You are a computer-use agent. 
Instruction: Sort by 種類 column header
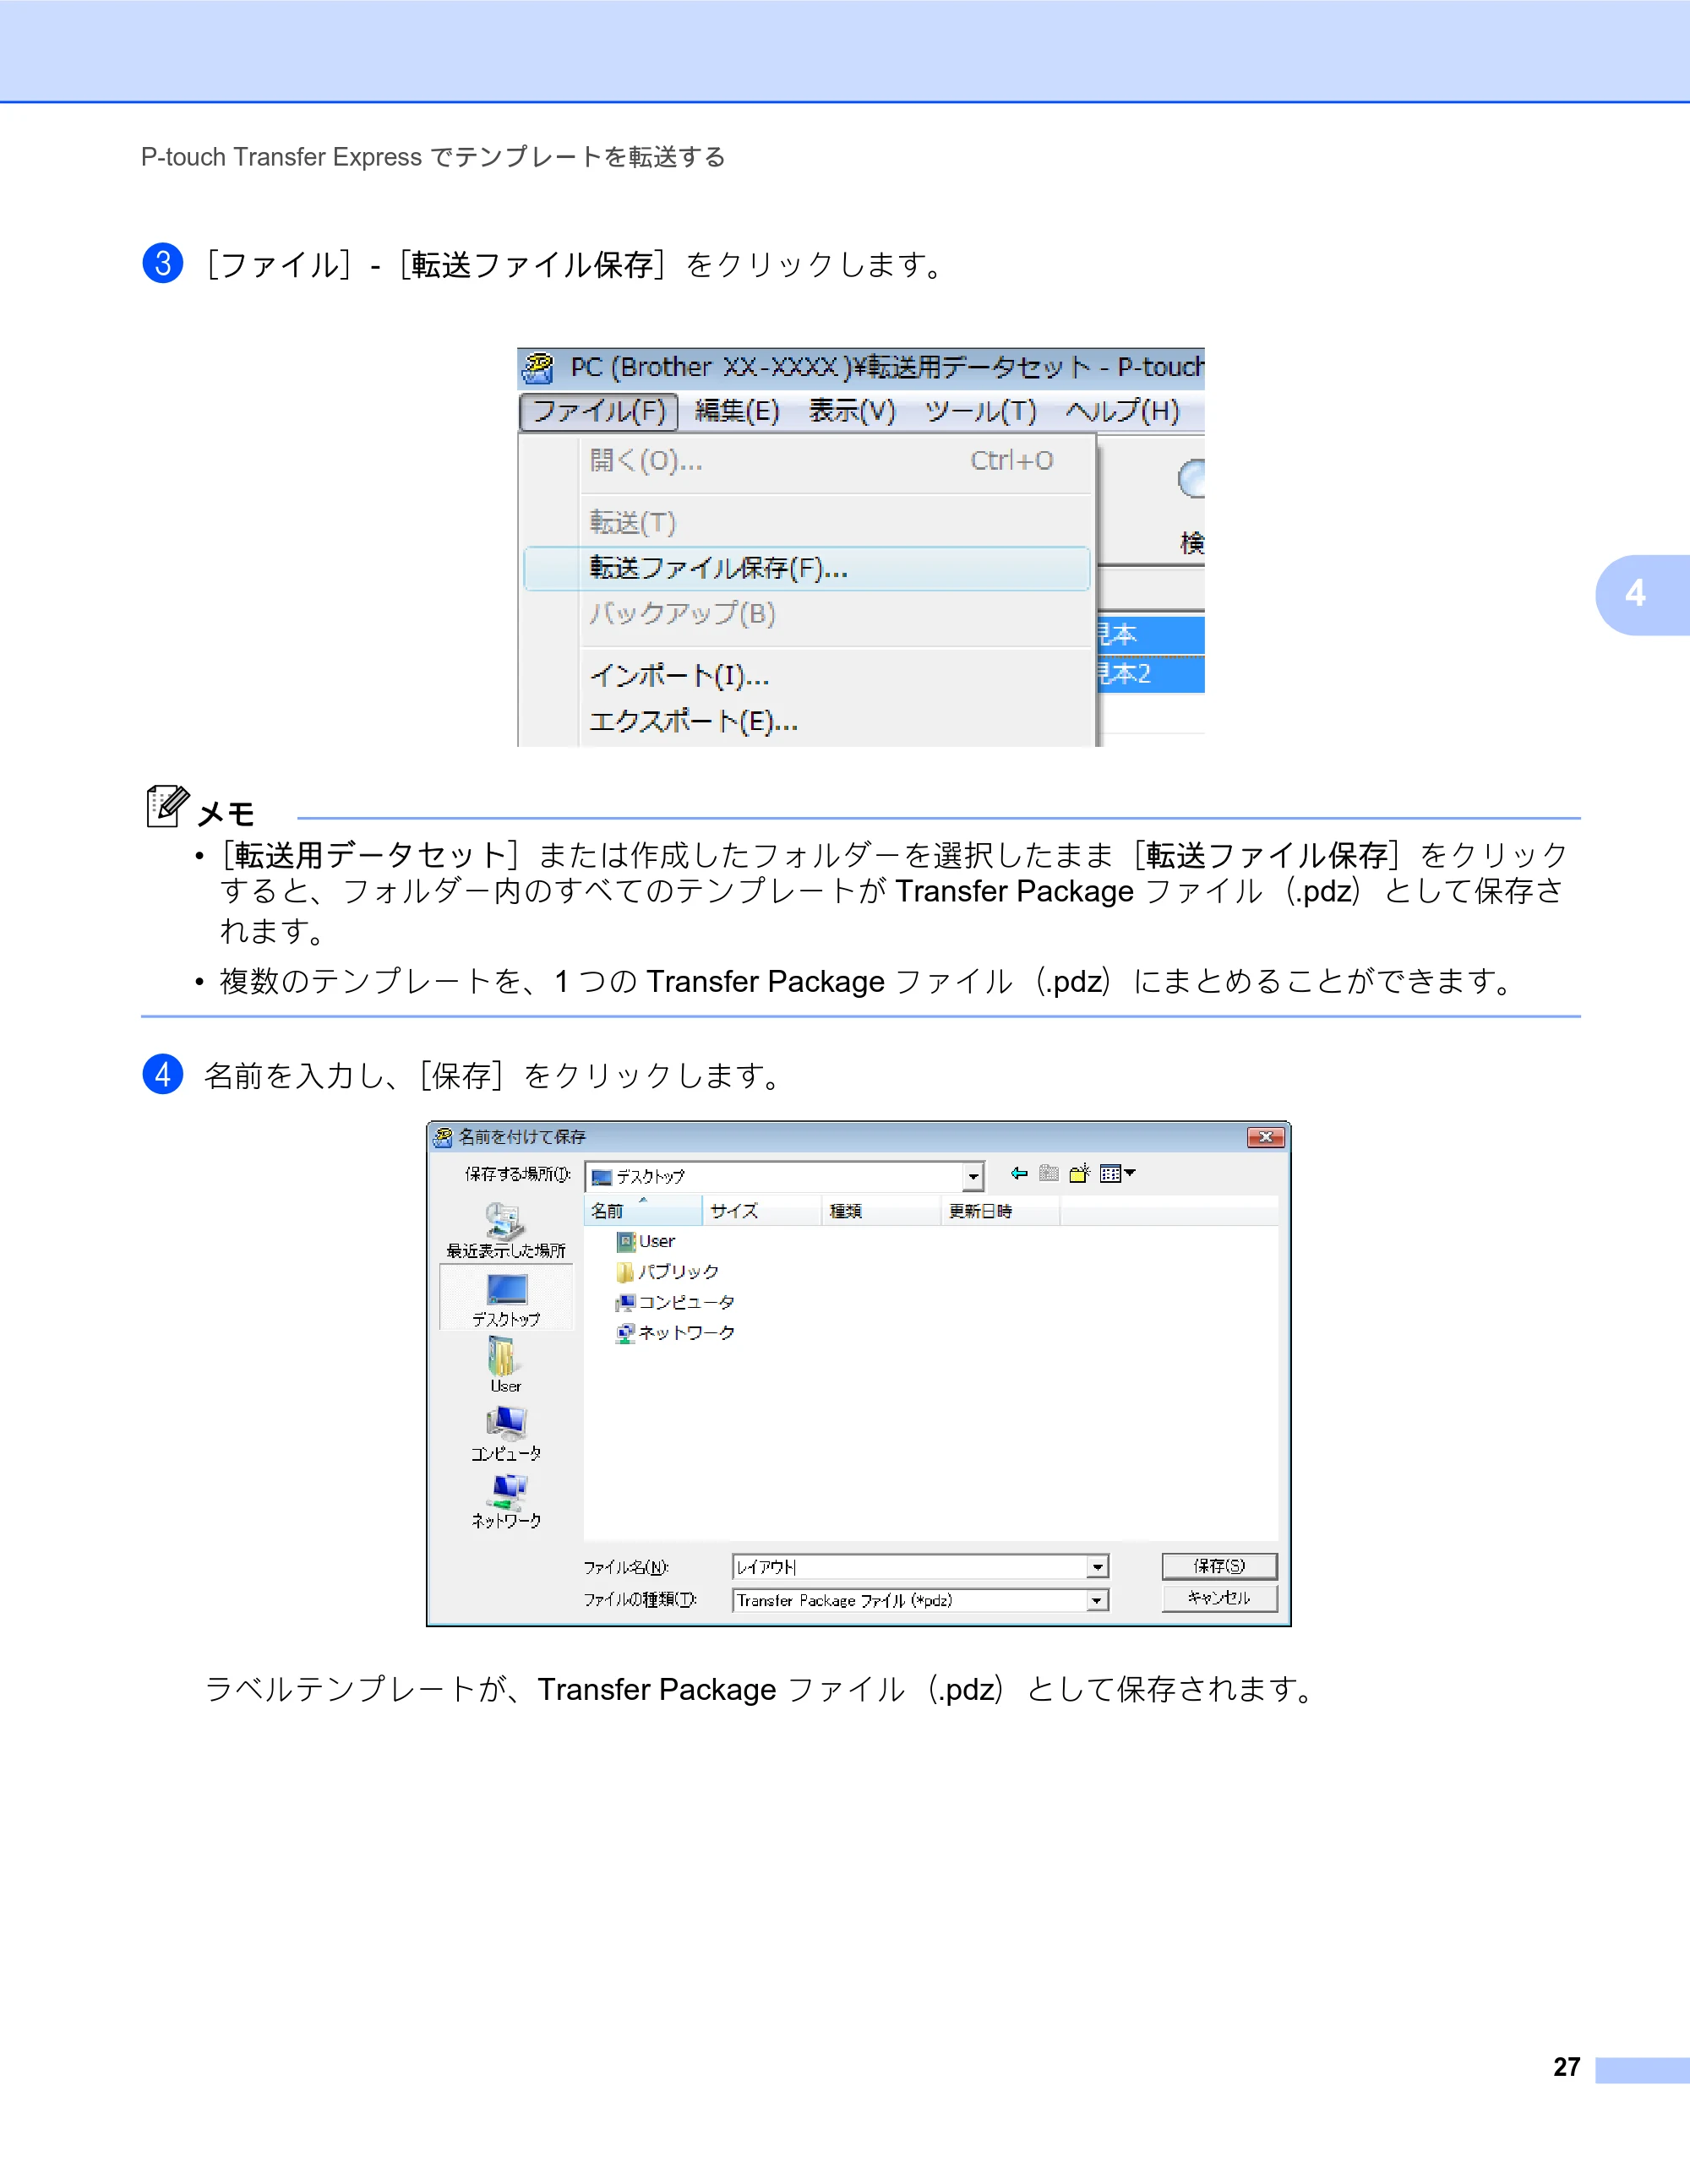(881, 1211)
